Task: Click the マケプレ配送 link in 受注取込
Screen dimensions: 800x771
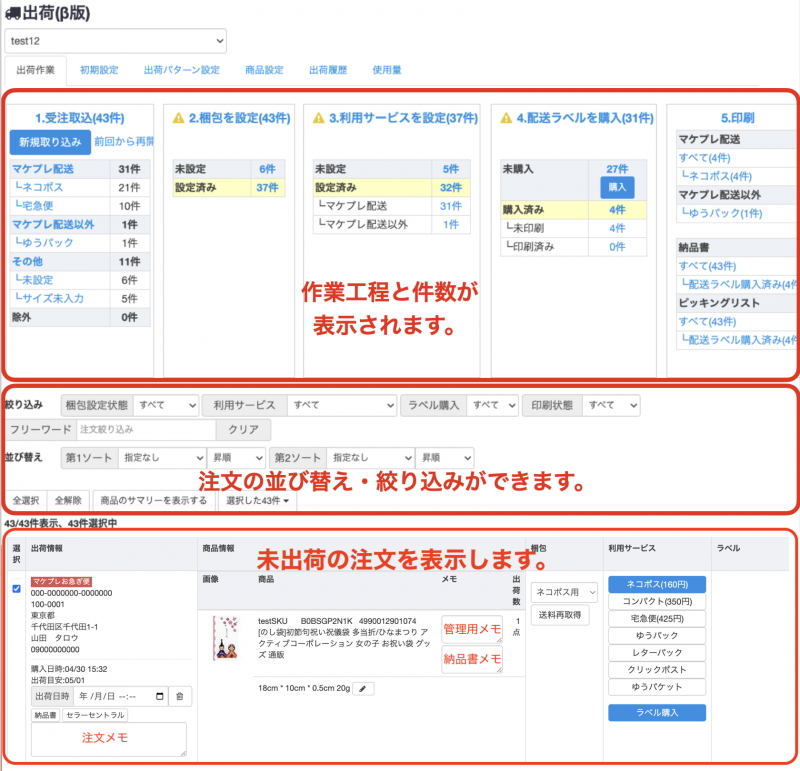Action: (x=43, y=169)
